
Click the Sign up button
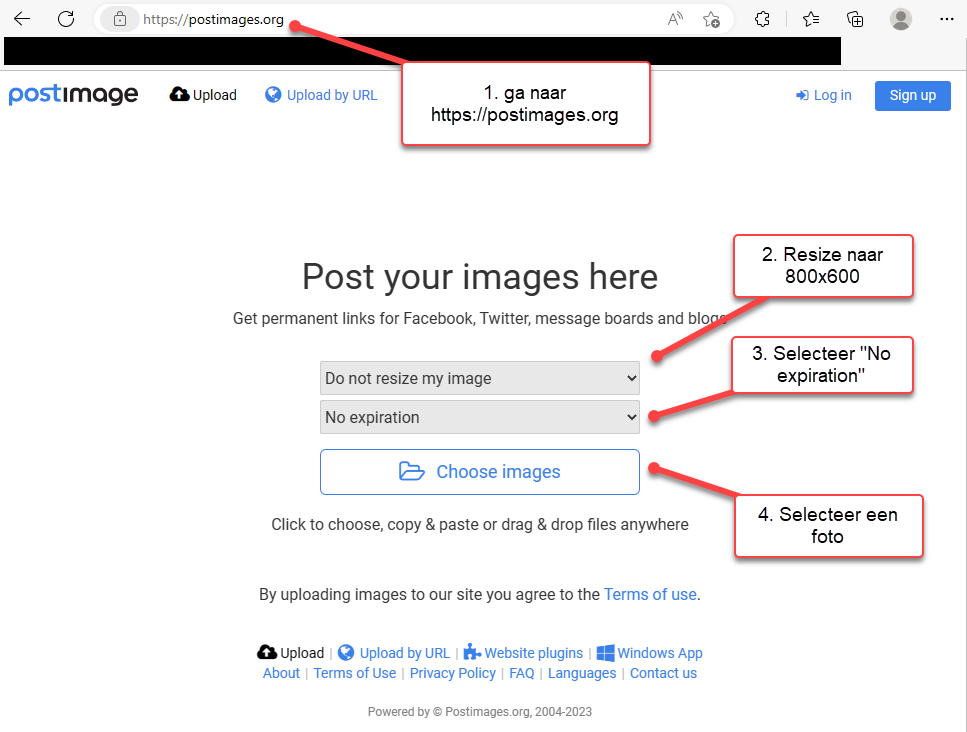click(x=912, y=96)
